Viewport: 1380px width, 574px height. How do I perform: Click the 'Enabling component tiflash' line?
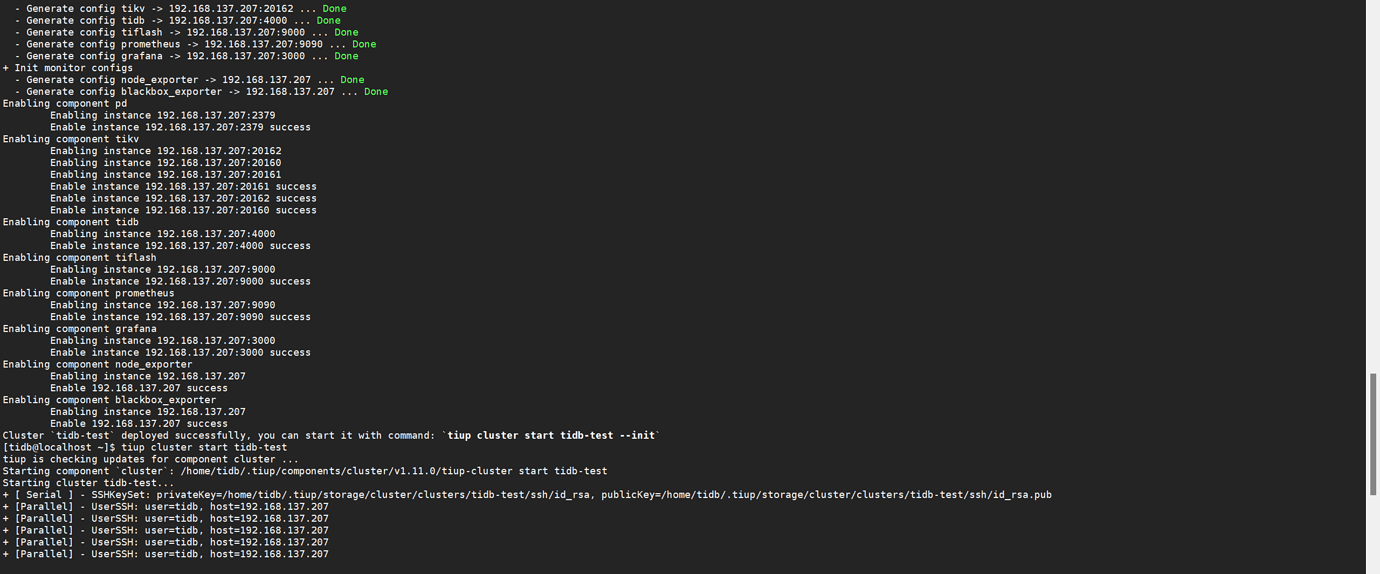tap(80, 258)
